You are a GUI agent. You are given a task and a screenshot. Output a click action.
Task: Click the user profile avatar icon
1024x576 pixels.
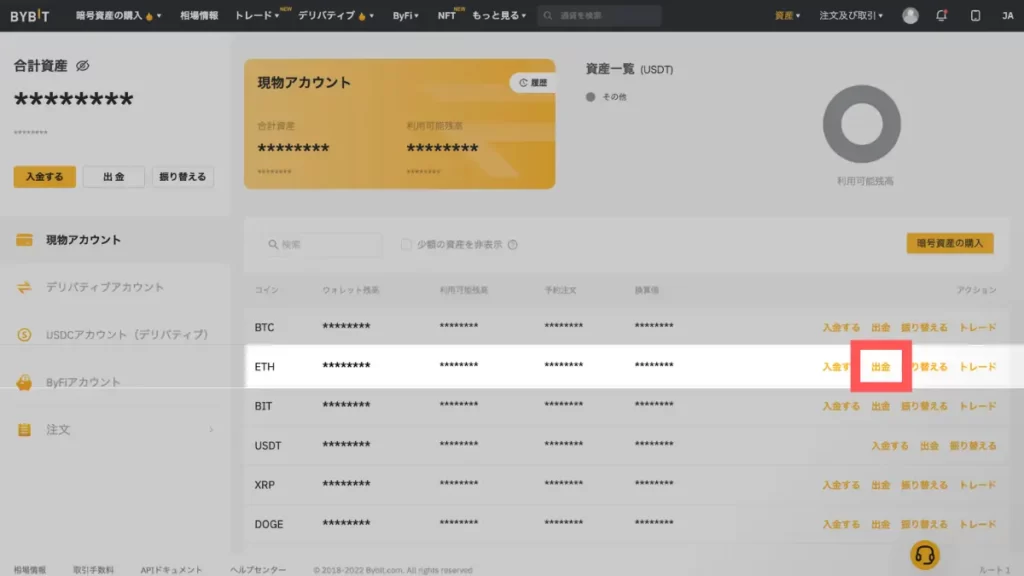point(910,16)
